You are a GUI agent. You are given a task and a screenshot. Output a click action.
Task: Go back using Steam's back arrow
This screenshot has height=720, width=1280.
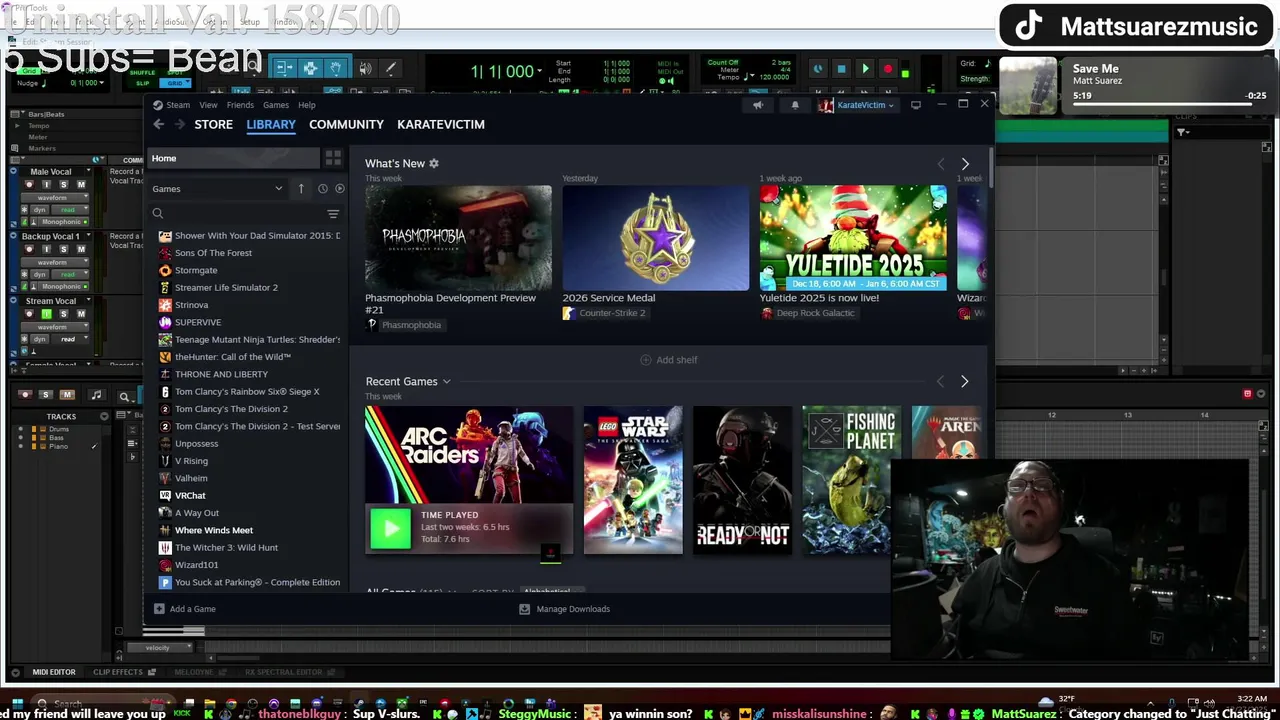pyautogui.click(x=158, y=124)
